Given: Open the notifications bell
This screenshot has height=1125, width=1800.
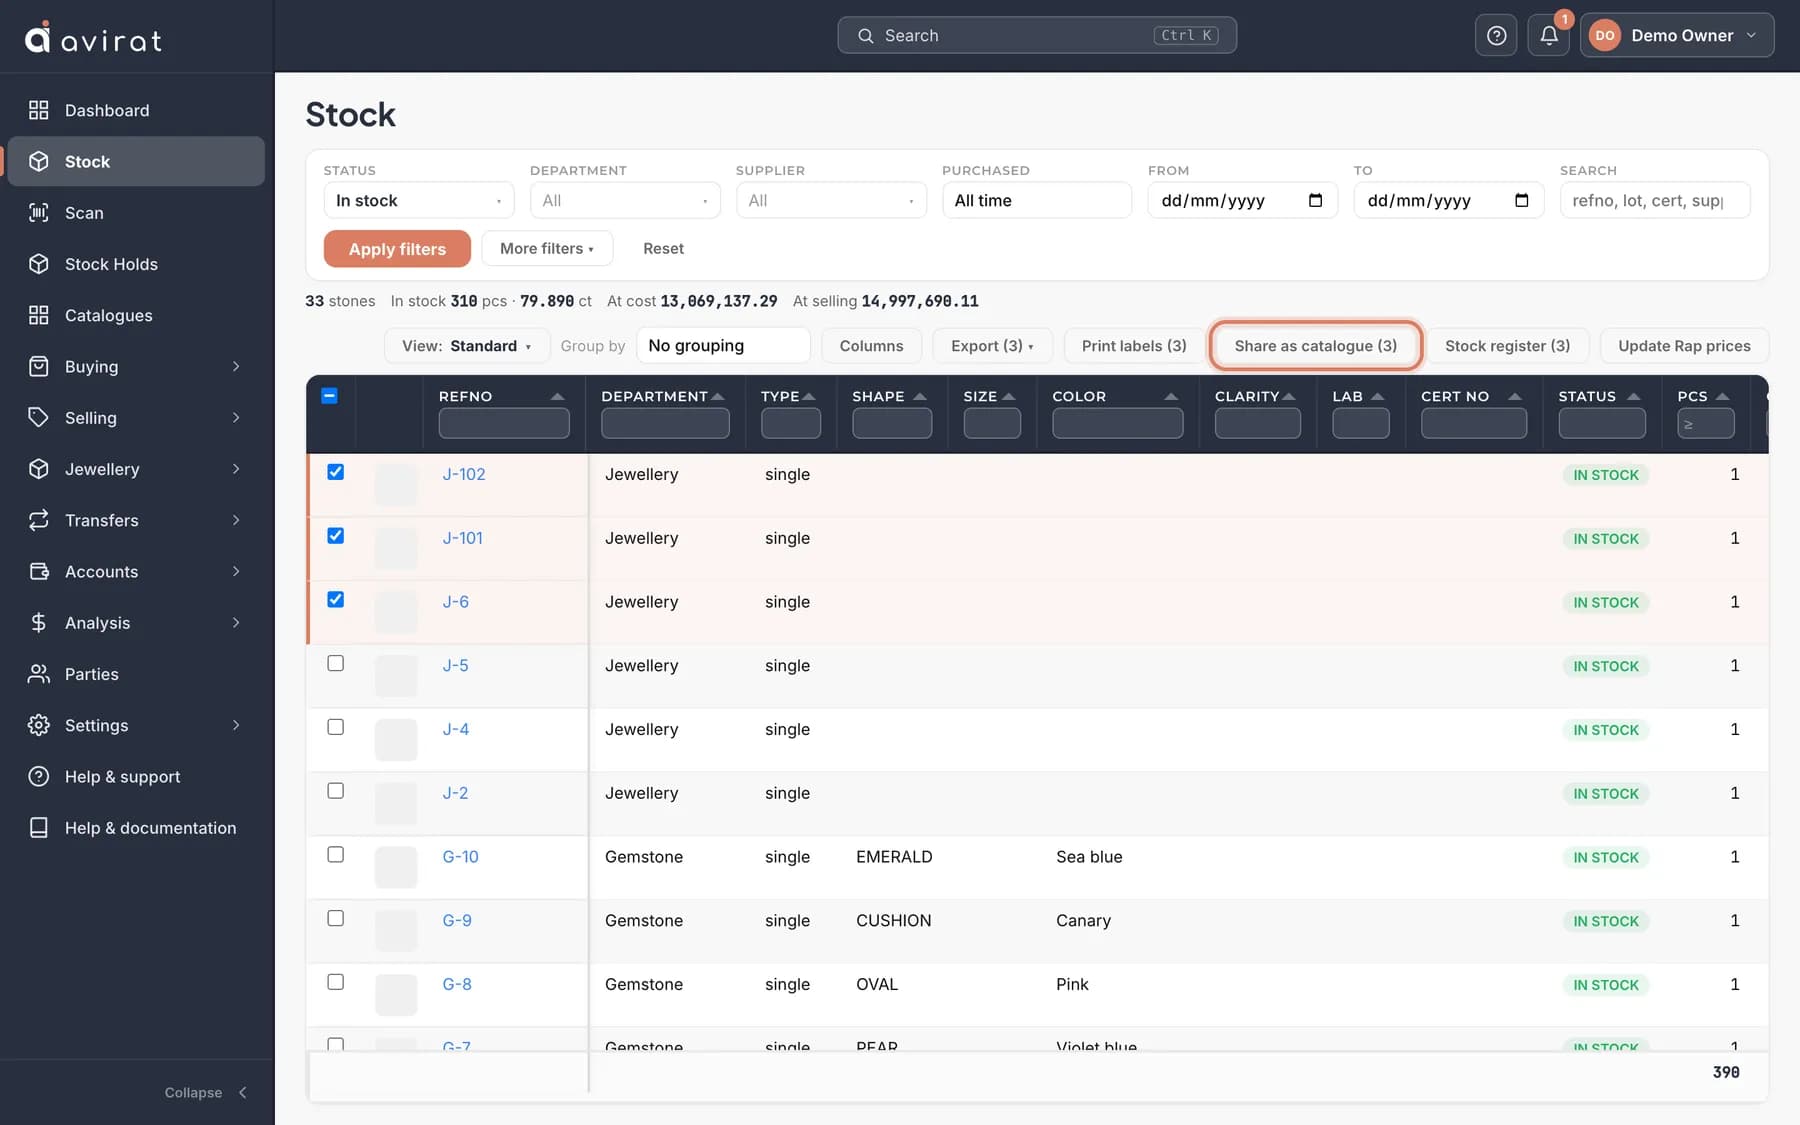Looking at the screenshot, I should click(x=1548, y=35).
